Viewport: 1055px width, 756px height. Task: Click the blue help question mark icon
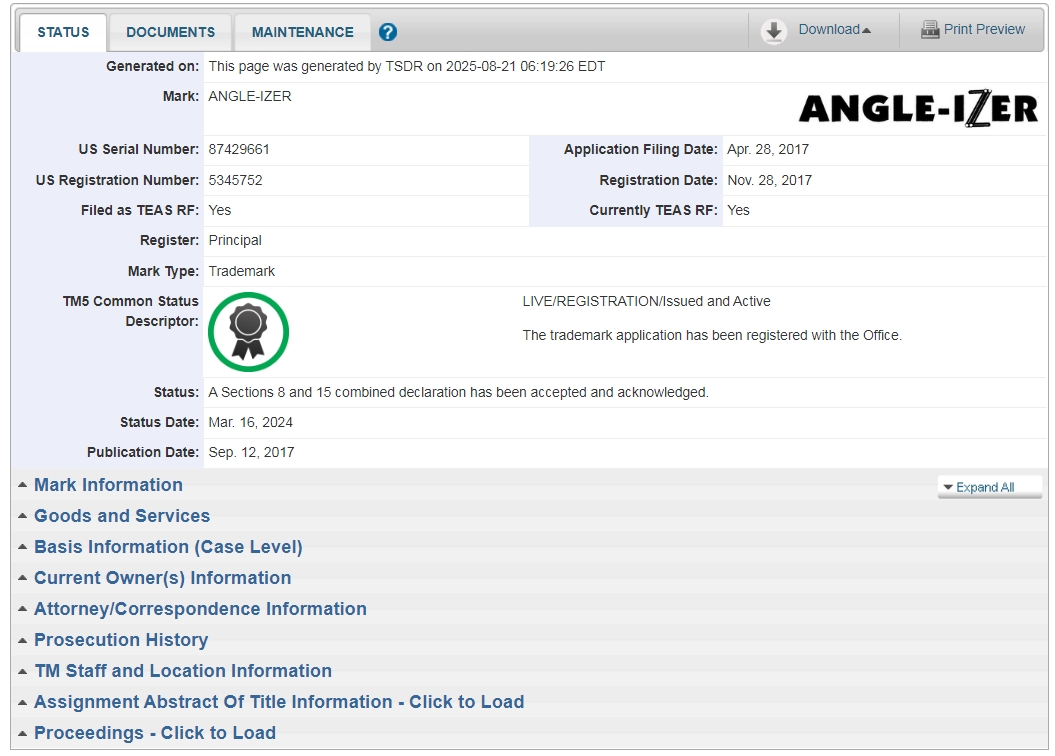click(388, 32)
